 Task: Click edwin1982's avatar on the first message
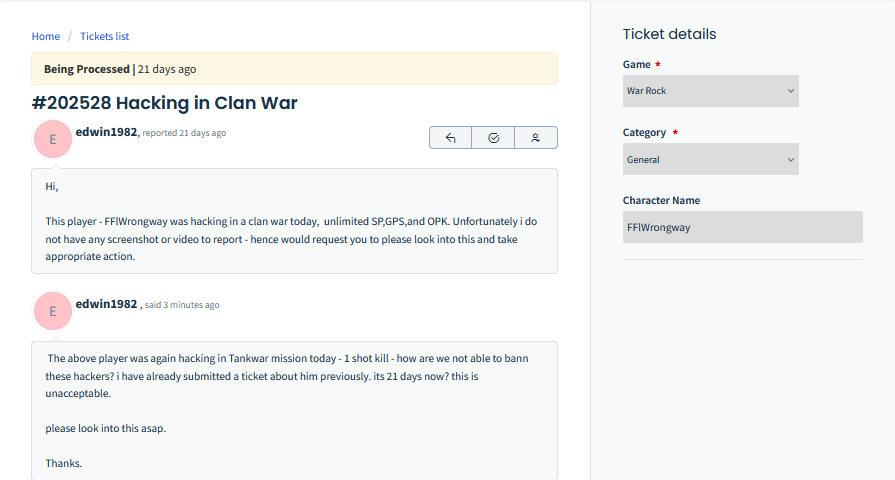pyautogui.click(x=52, y=140)
